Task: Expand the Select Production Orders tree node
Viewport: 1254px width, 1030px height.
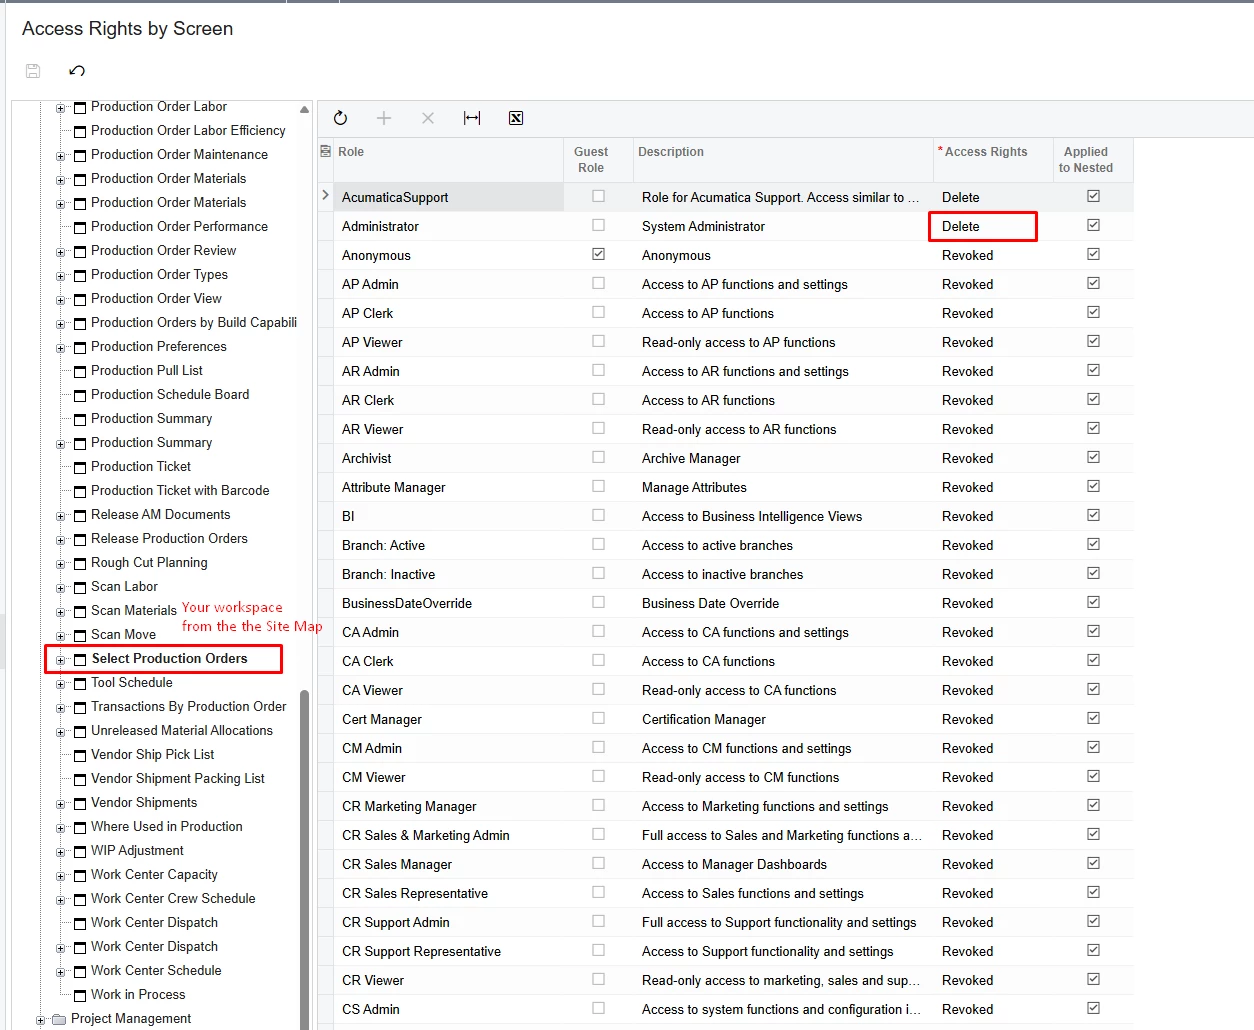Action: tap(60, 660)
